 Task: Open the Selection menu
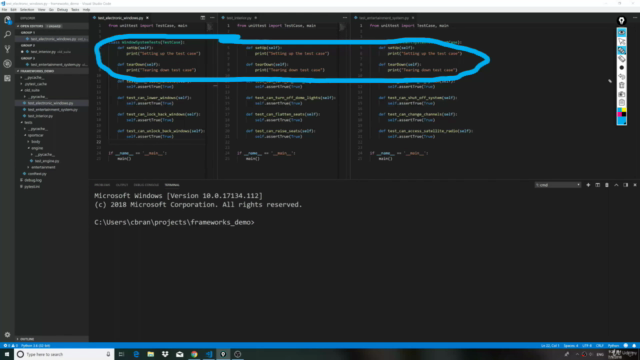click(27, 9)
